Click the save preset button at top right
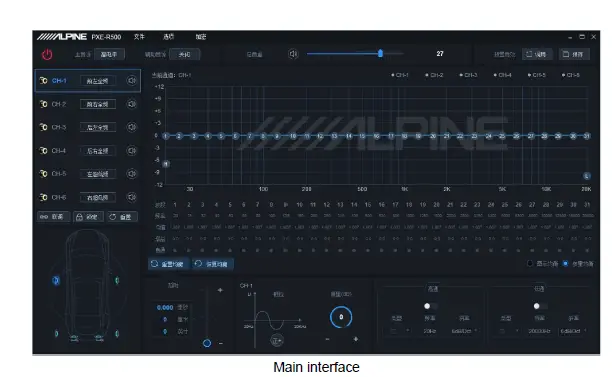612x377 pixels. pyautogui.click(x=573, y=54)
